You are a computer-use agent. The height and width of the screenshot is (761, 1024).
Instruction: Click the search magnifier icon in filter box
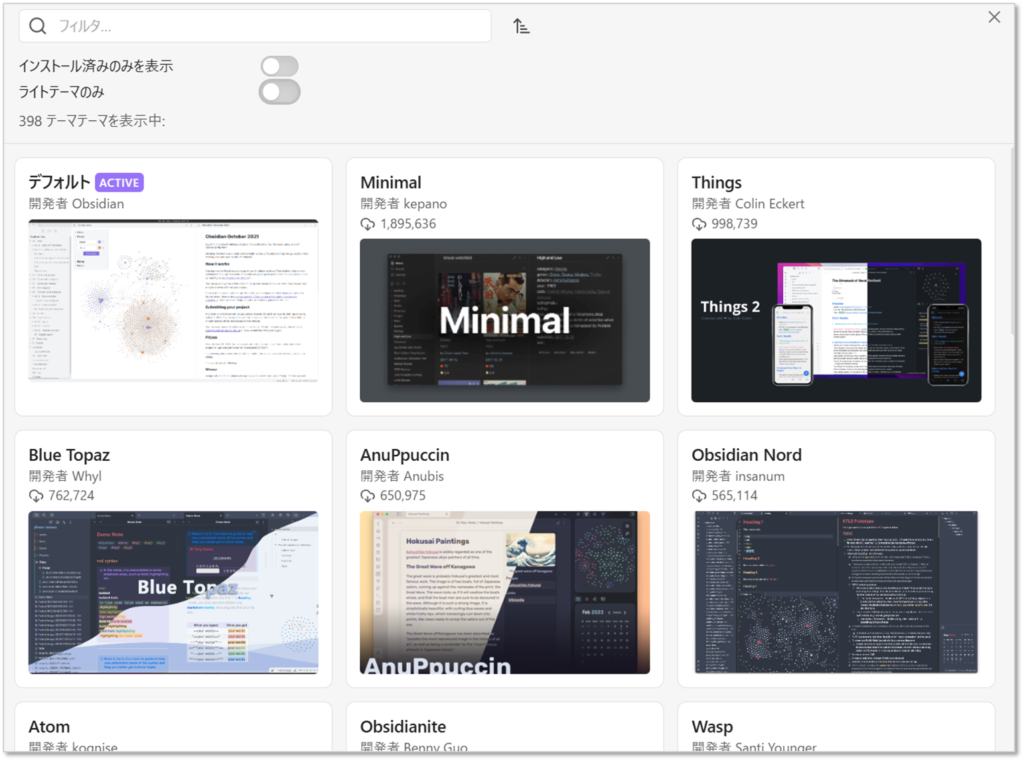click(38, 26)
